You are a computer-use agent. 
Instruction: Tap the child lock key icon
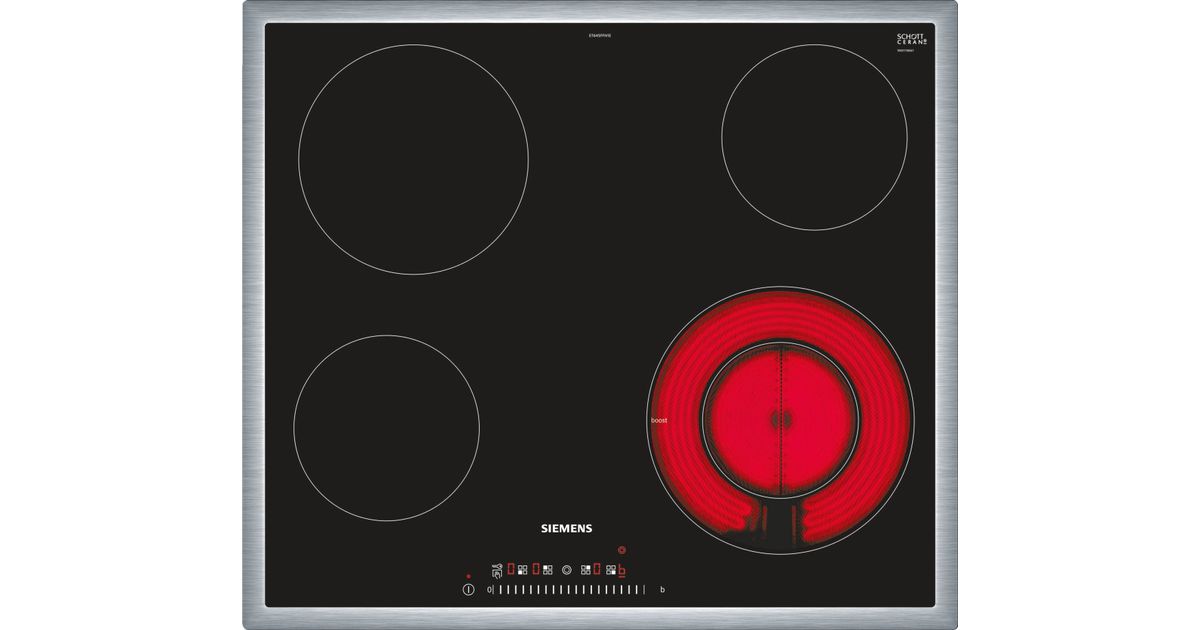click(x=497, y=571)
